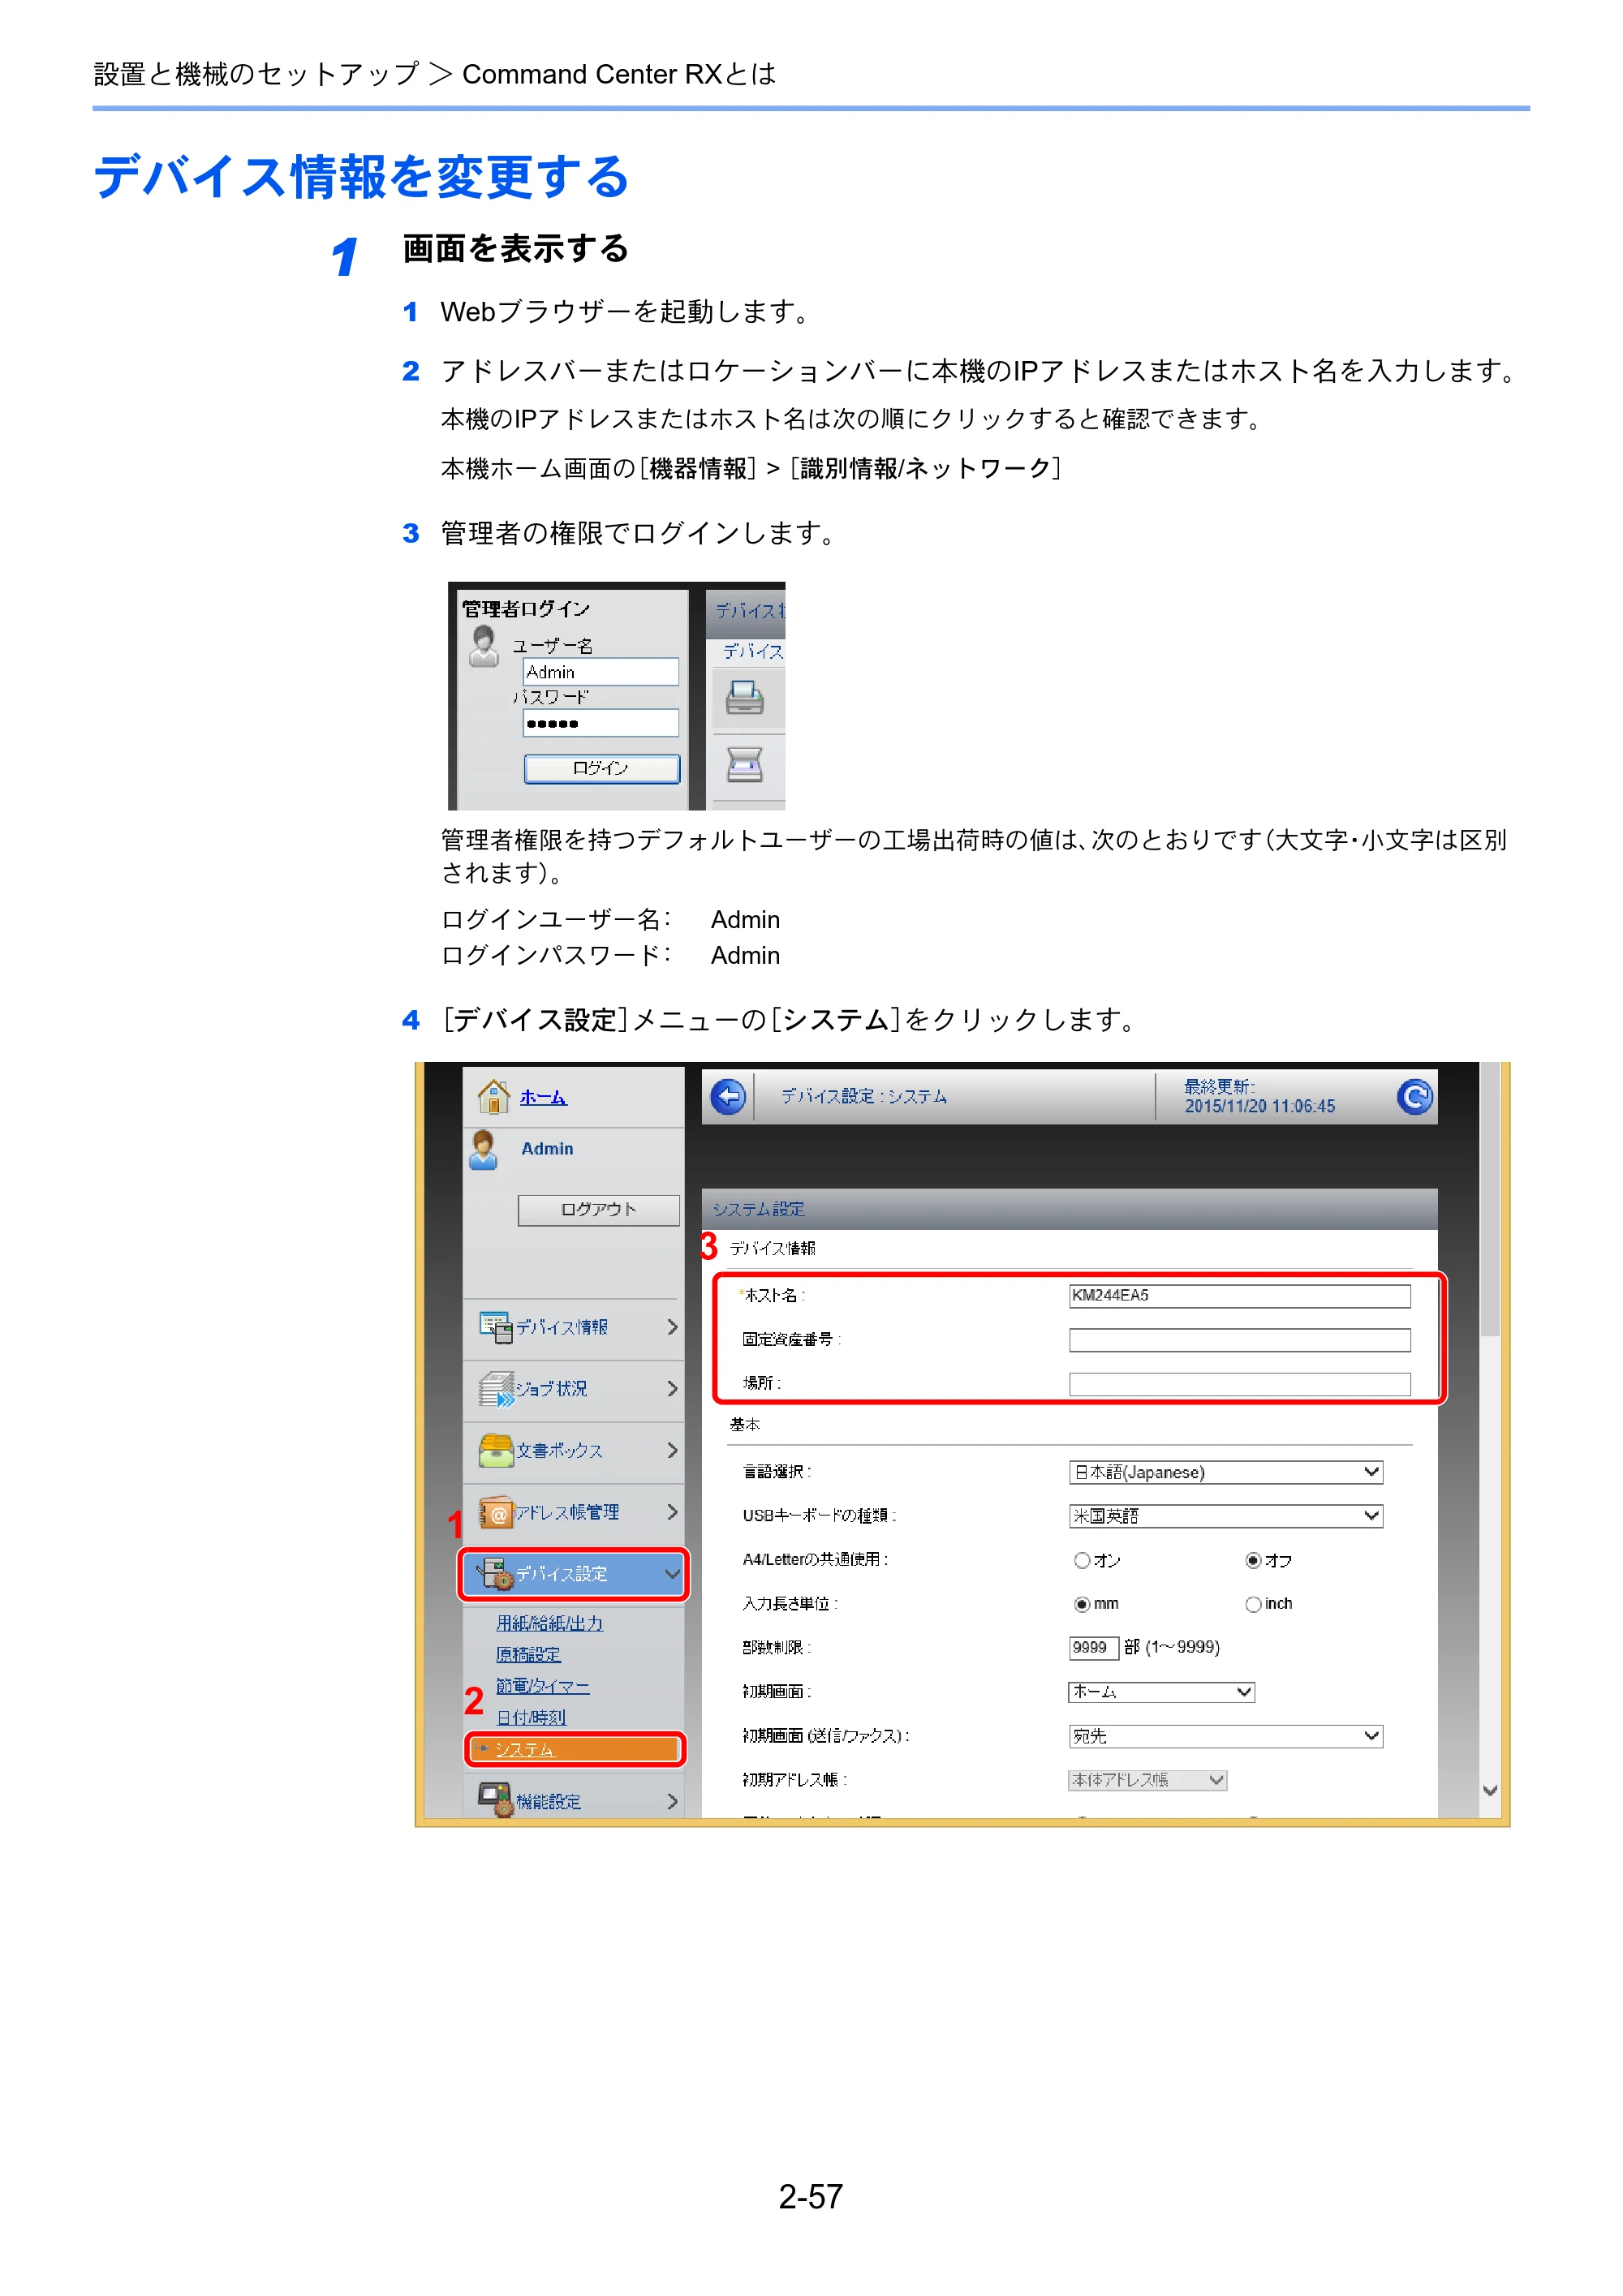Open the 機能設定 menu item
1623x2296 pixels.
[574, 1798]
